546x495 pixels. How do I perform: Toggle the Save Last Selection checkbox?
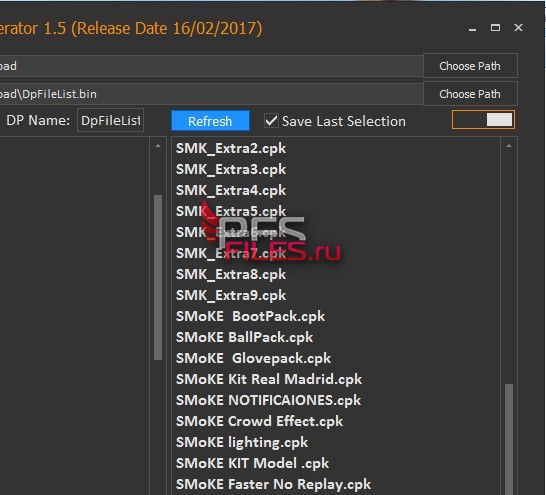(x=271, y=121)
